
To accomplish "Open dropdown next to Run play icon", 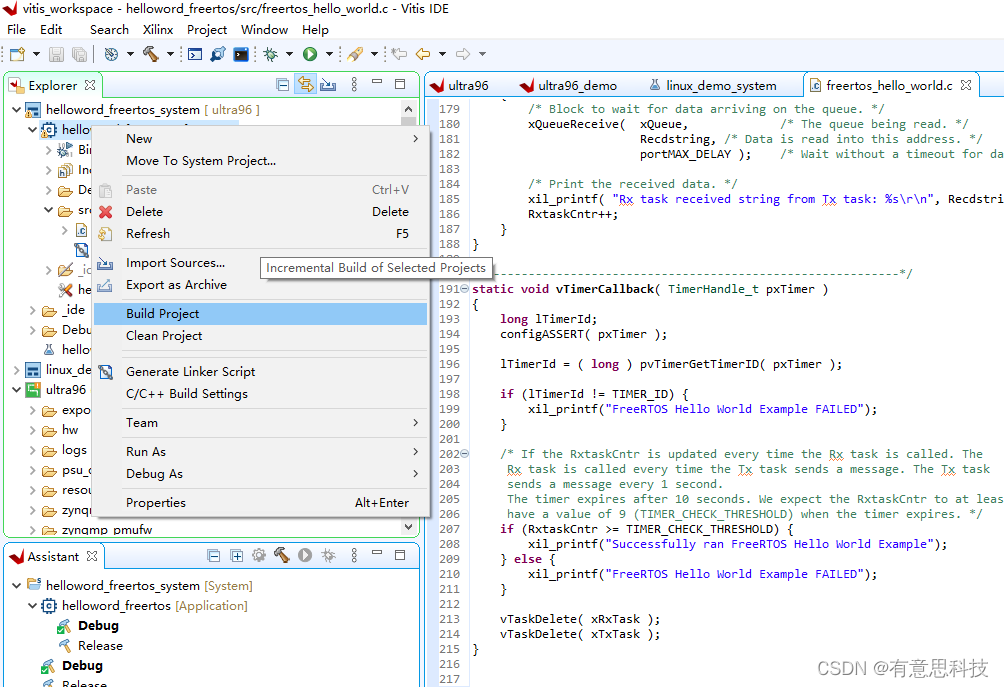I will (329, 54).
